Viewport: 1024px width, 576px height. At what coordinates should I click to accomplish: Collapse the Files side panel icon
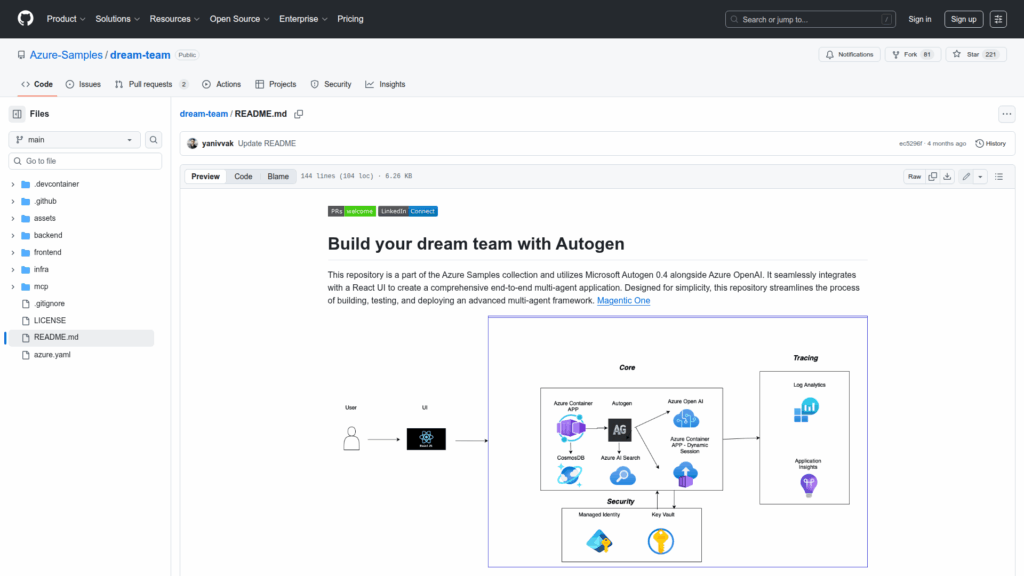click(x=17, y=114)
